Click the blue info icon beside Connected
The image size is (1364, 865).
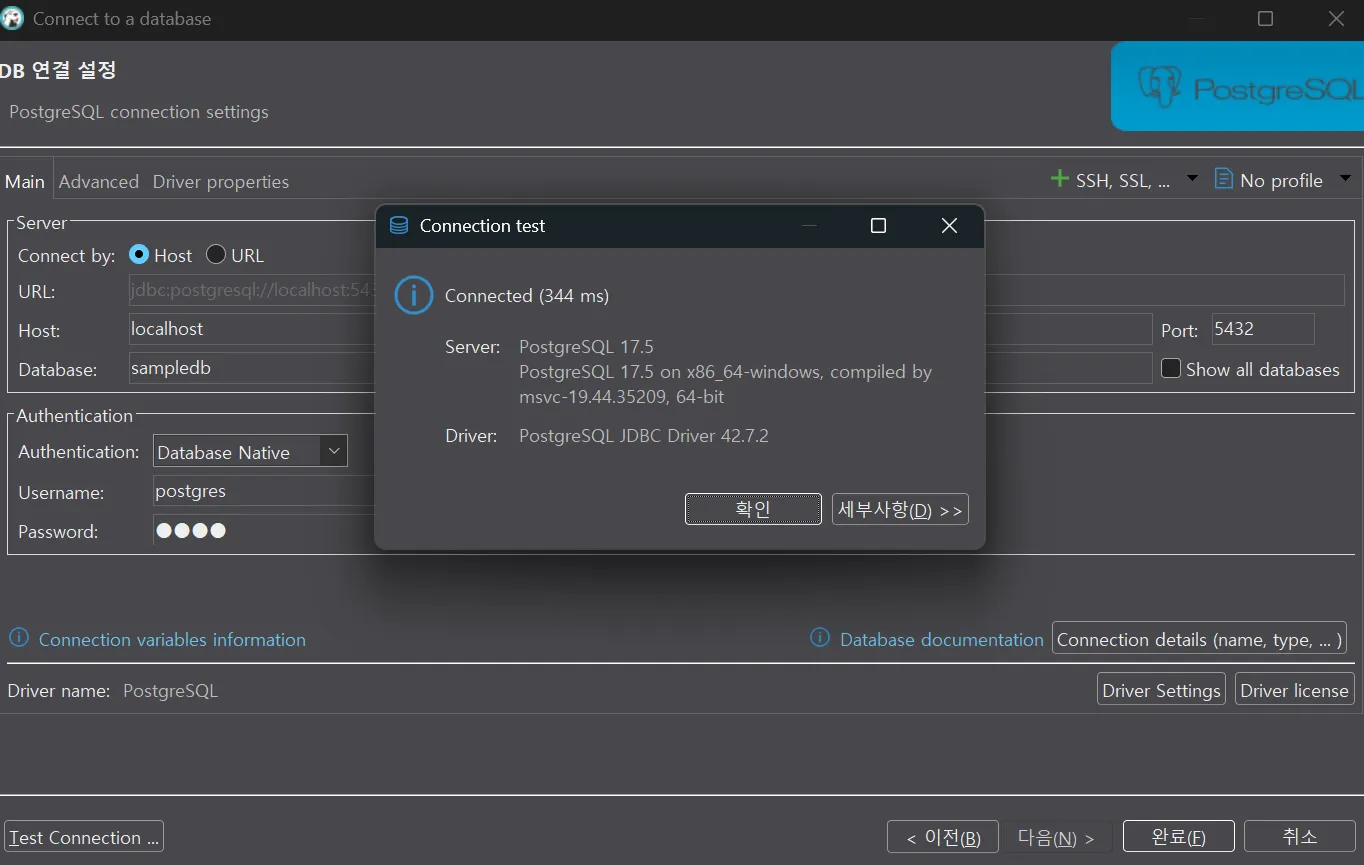tap(414, 296)
